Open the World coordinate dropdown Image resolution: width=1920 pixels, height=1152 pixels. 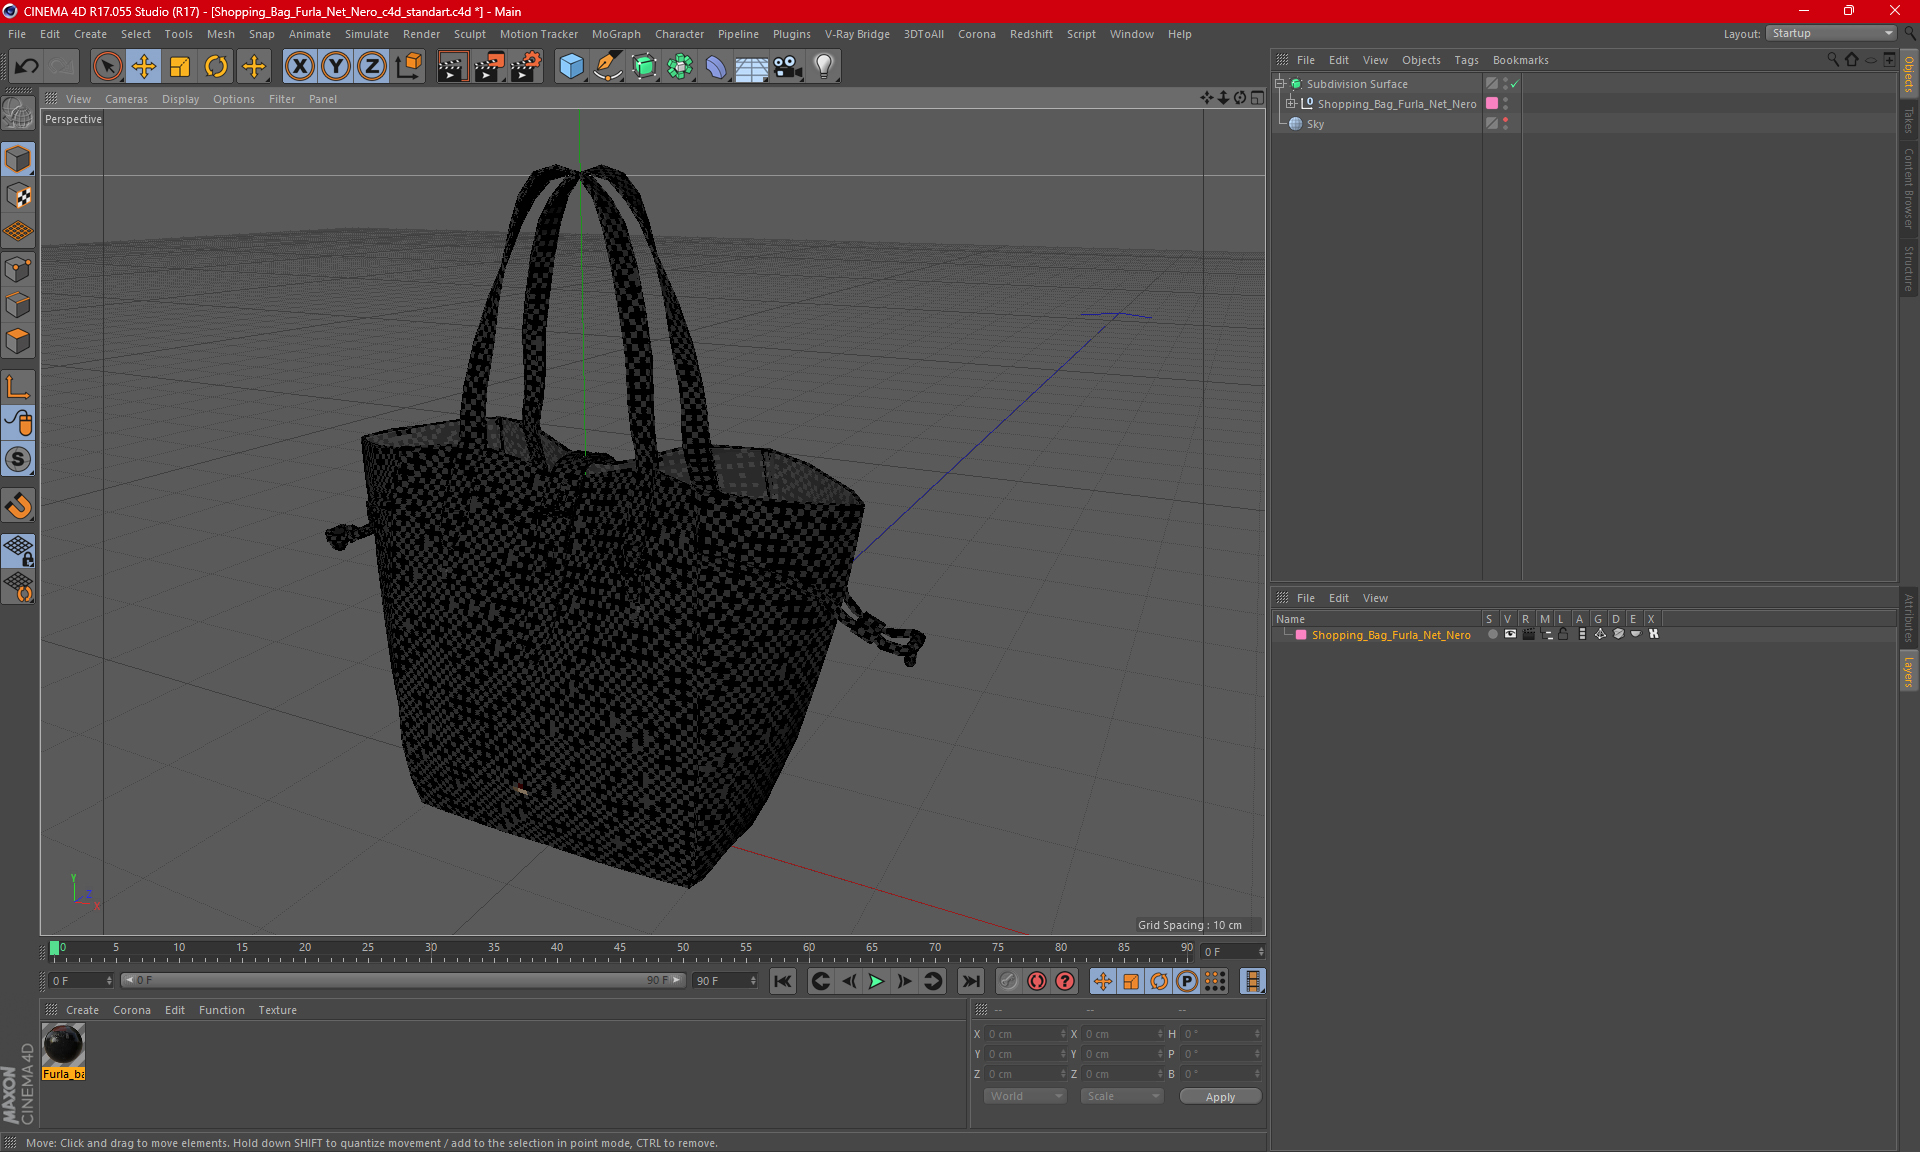click(x=1026, y=1096)
